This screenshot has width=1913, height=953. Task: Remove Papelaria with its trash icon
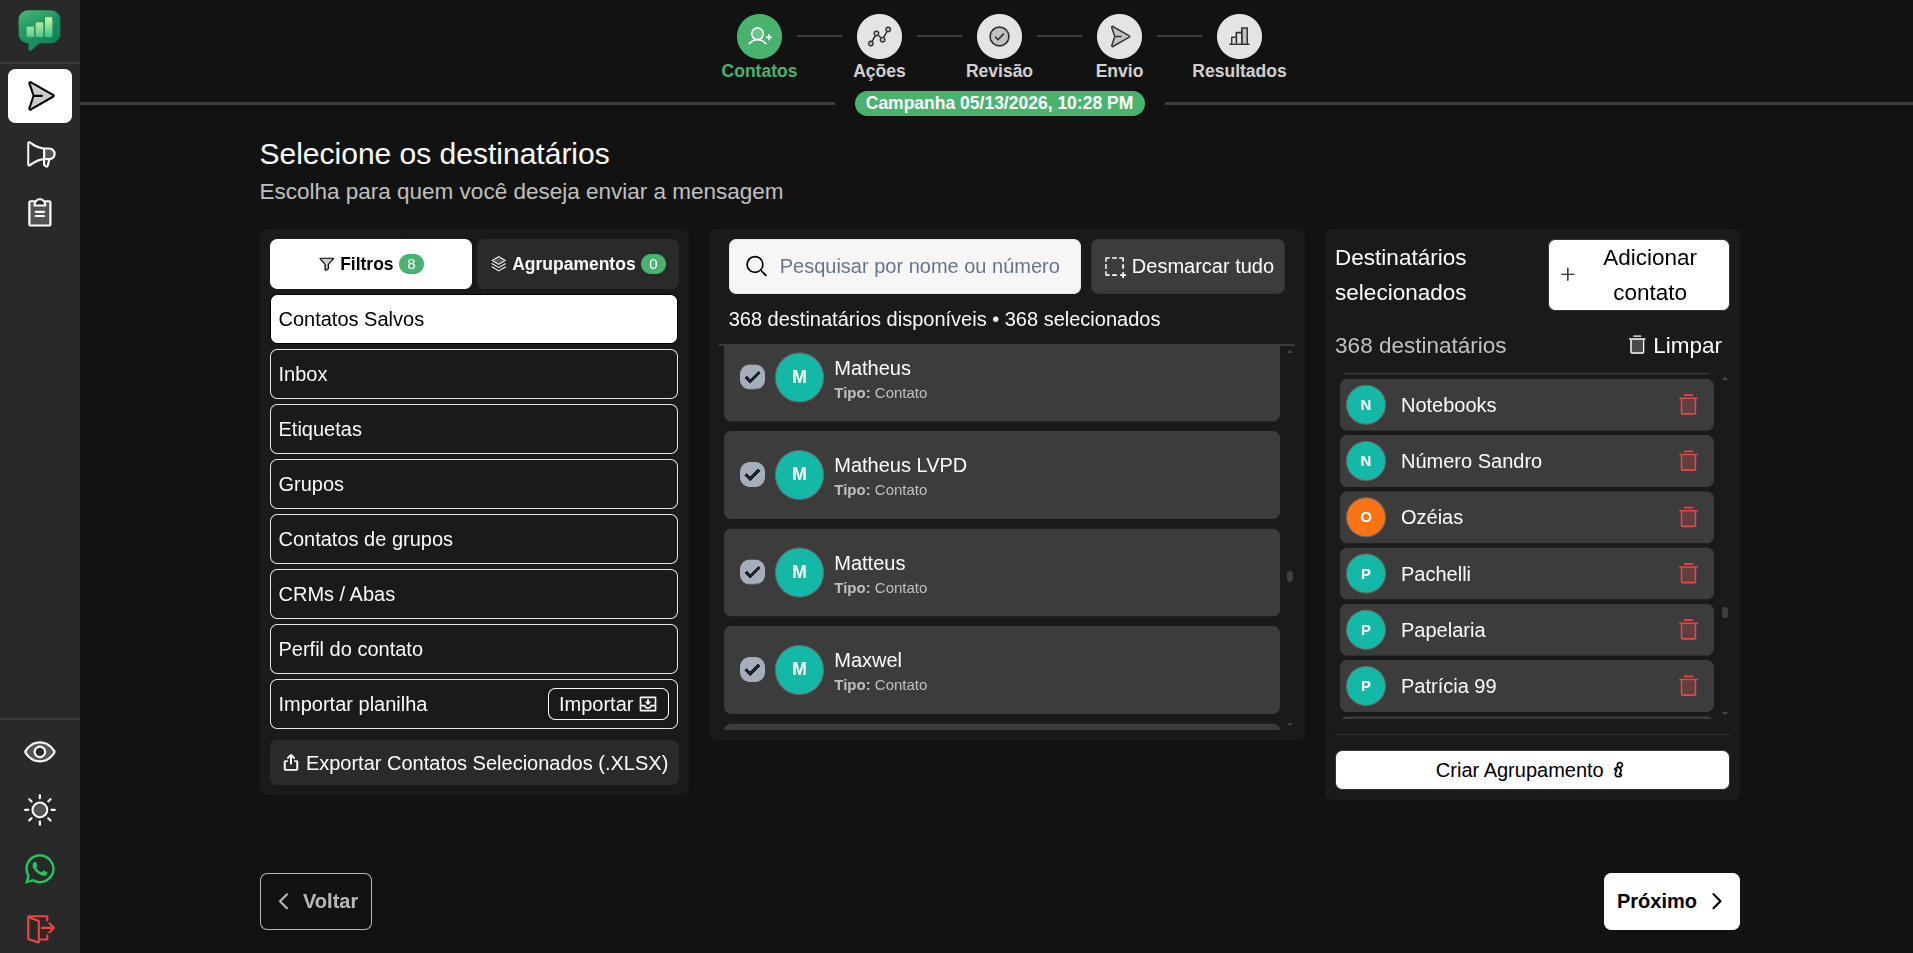(1688, 630)
